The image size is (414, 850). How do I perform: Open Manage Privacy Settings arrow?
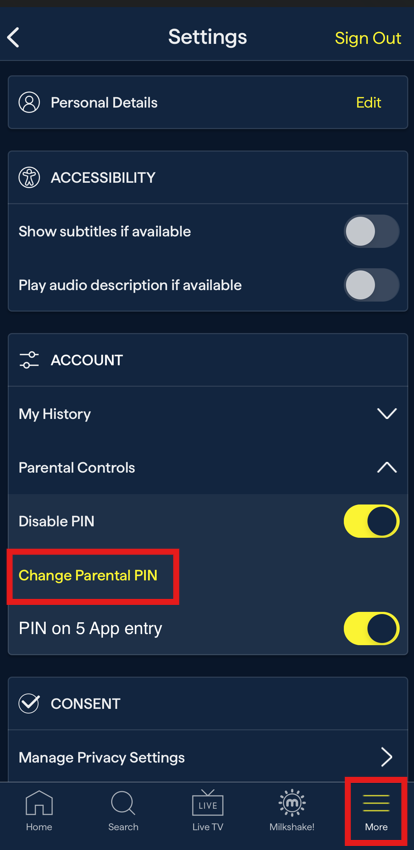pyautogui.click(x=386, y=757)
